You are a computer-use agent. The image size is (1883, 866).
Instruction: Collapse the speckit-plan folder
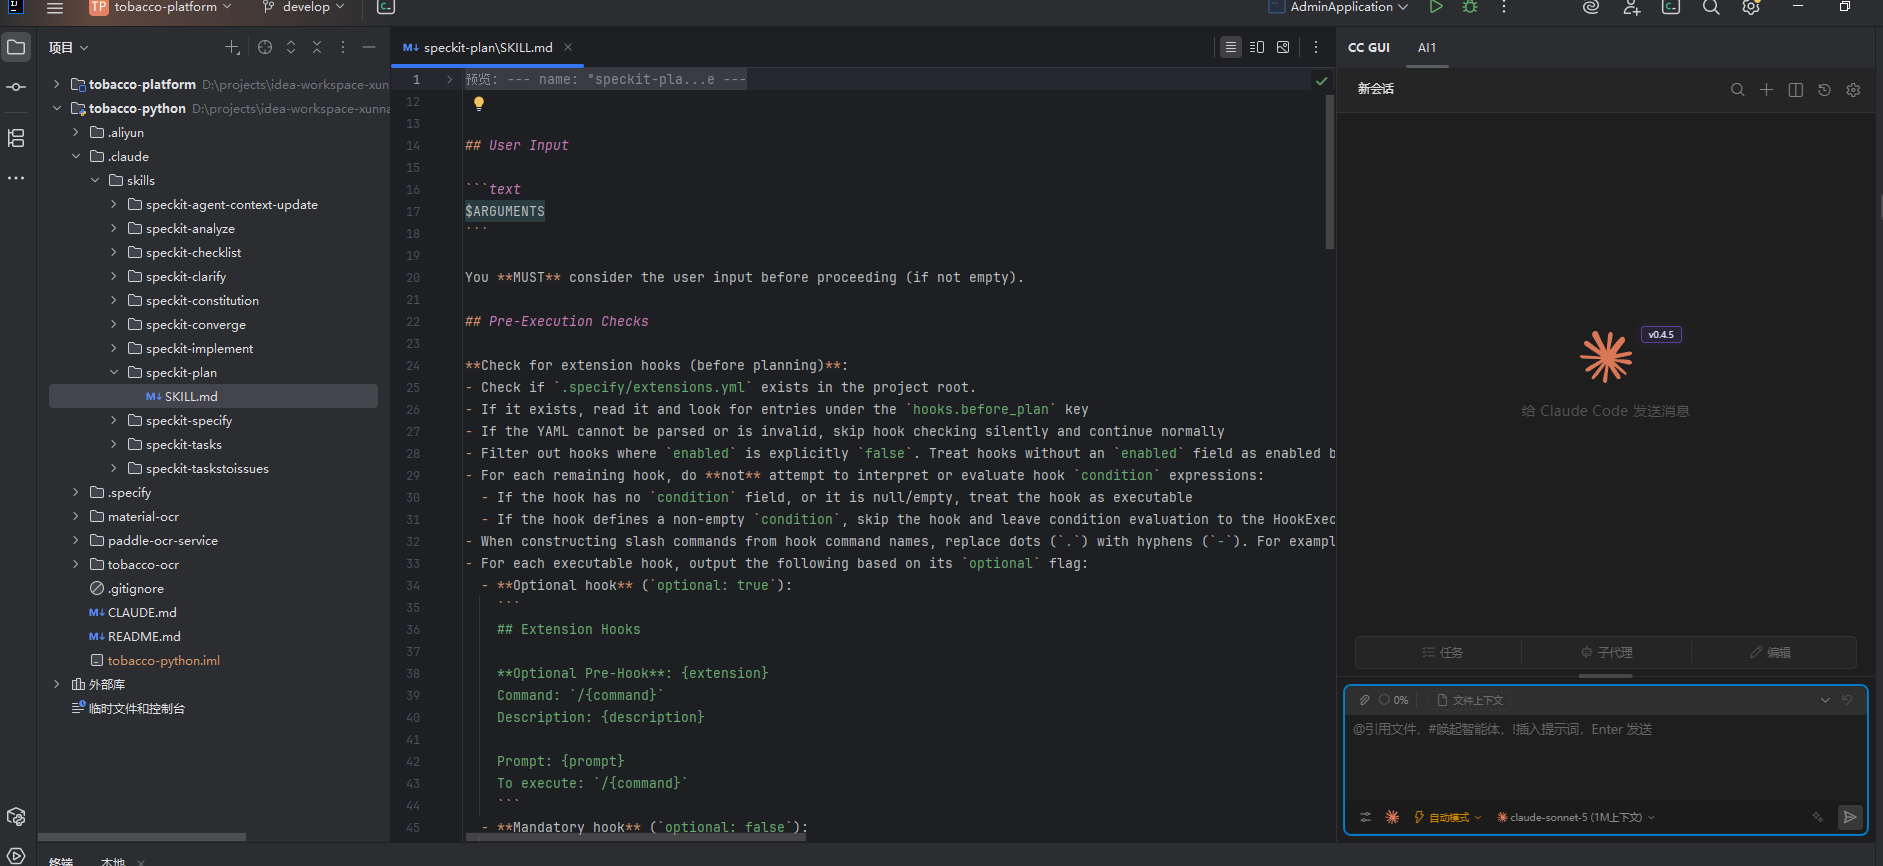[114, 372]
